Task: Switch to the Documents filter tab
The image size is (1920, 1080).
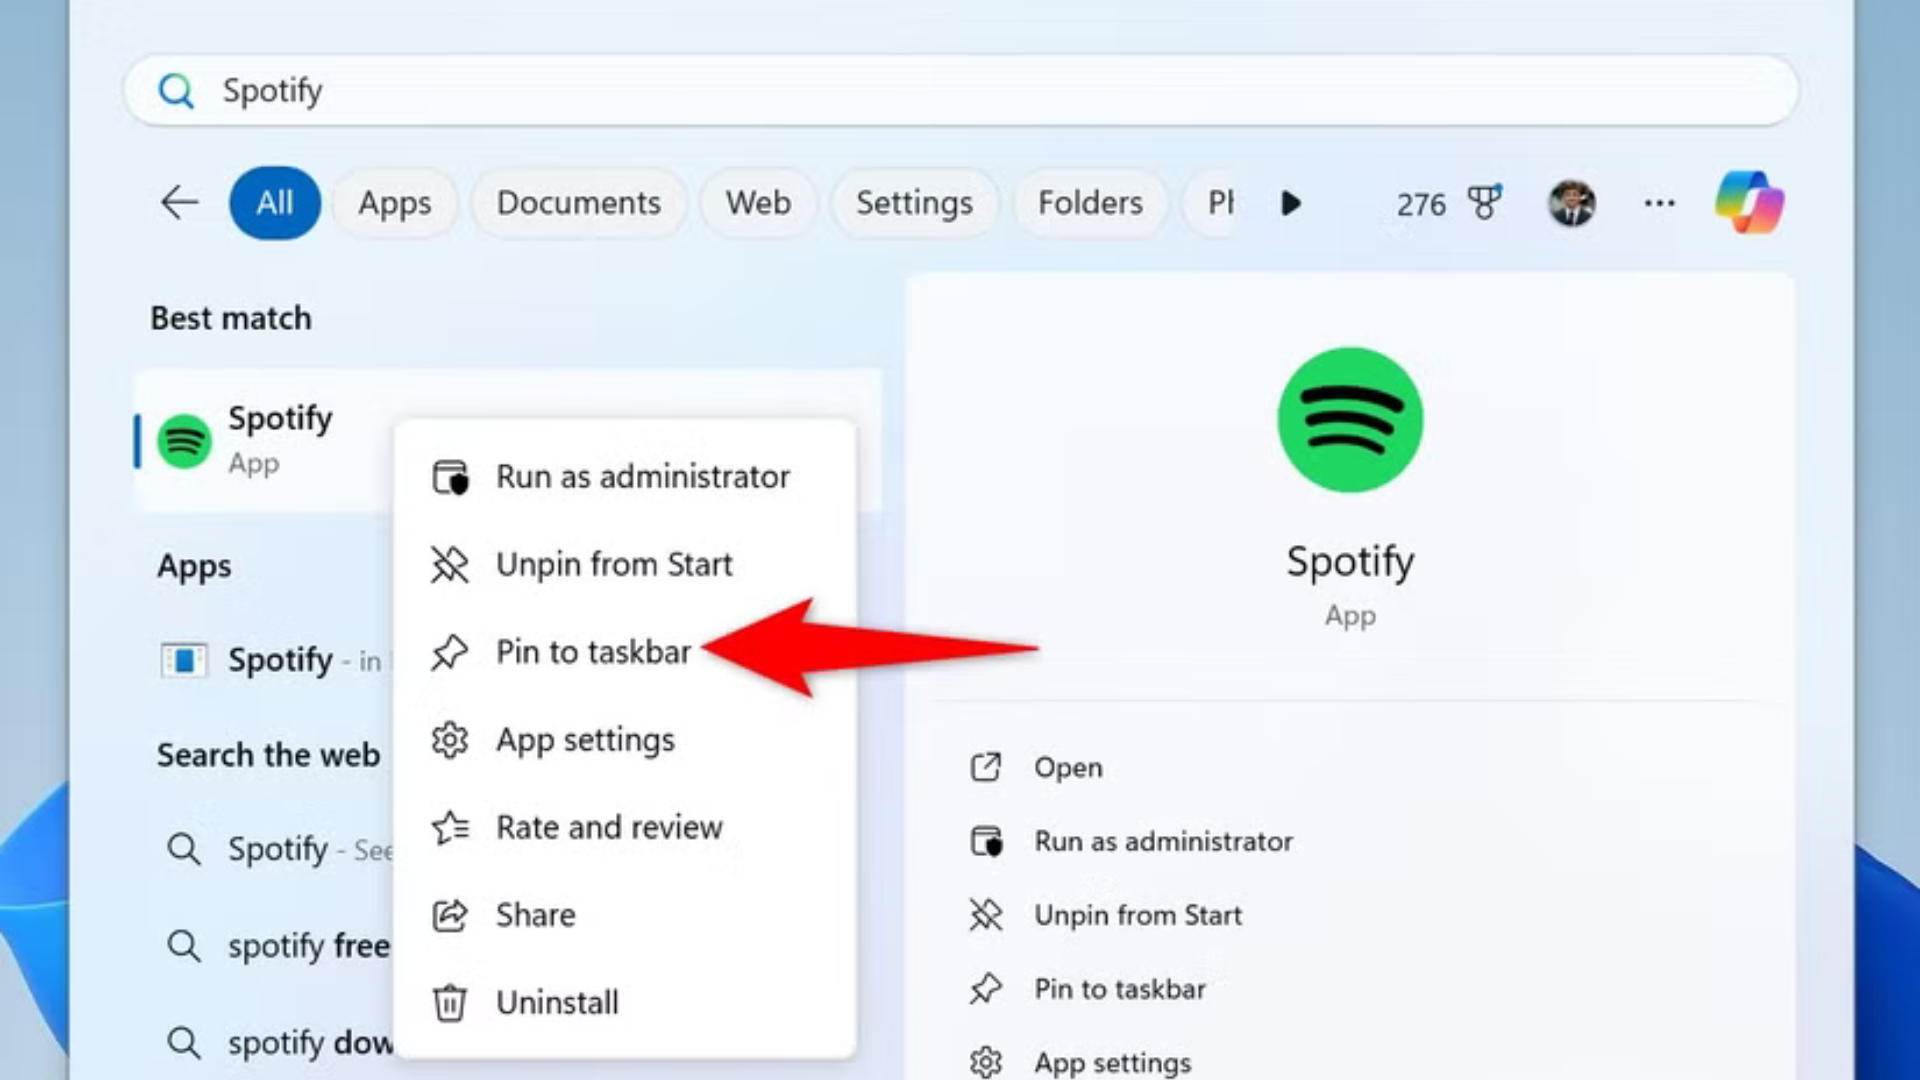Action: [579, 203]
